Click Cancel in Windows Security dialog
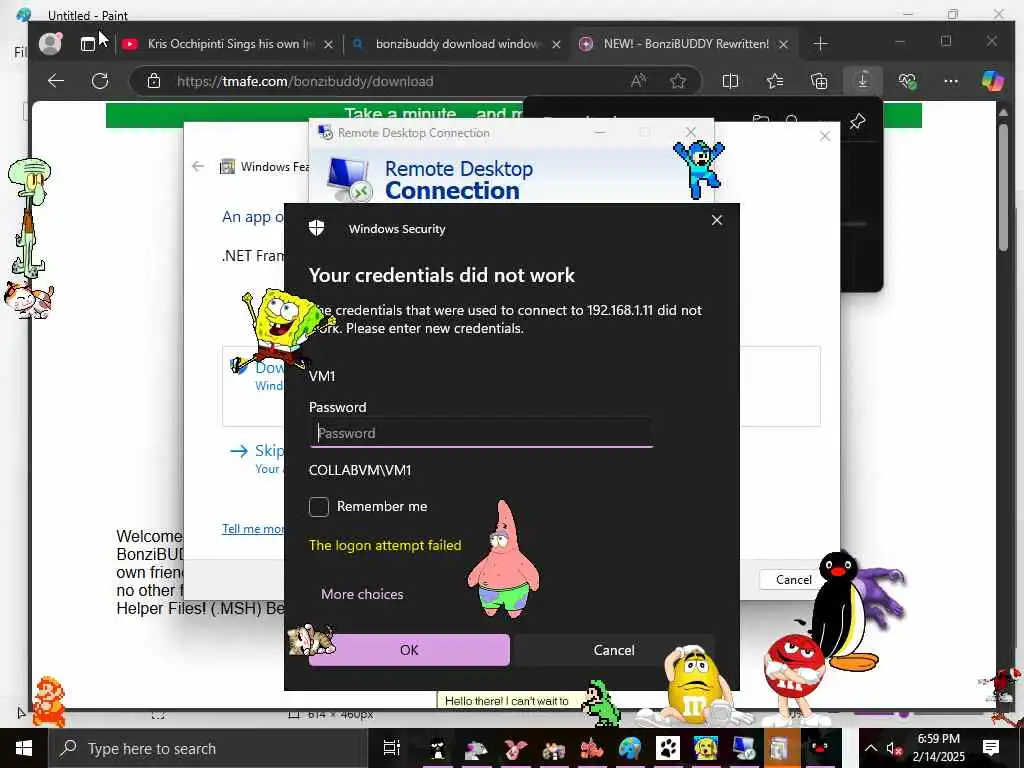The image size is (1024, 768). click(x=614, y=650)
